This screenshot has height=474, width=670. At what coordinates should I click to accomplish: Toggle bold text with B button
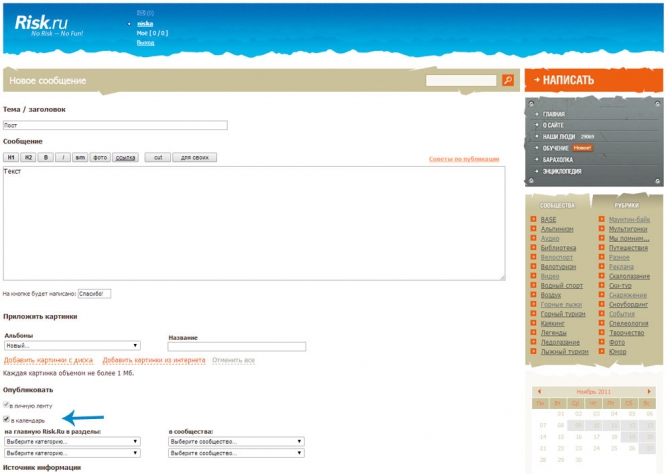46,157
